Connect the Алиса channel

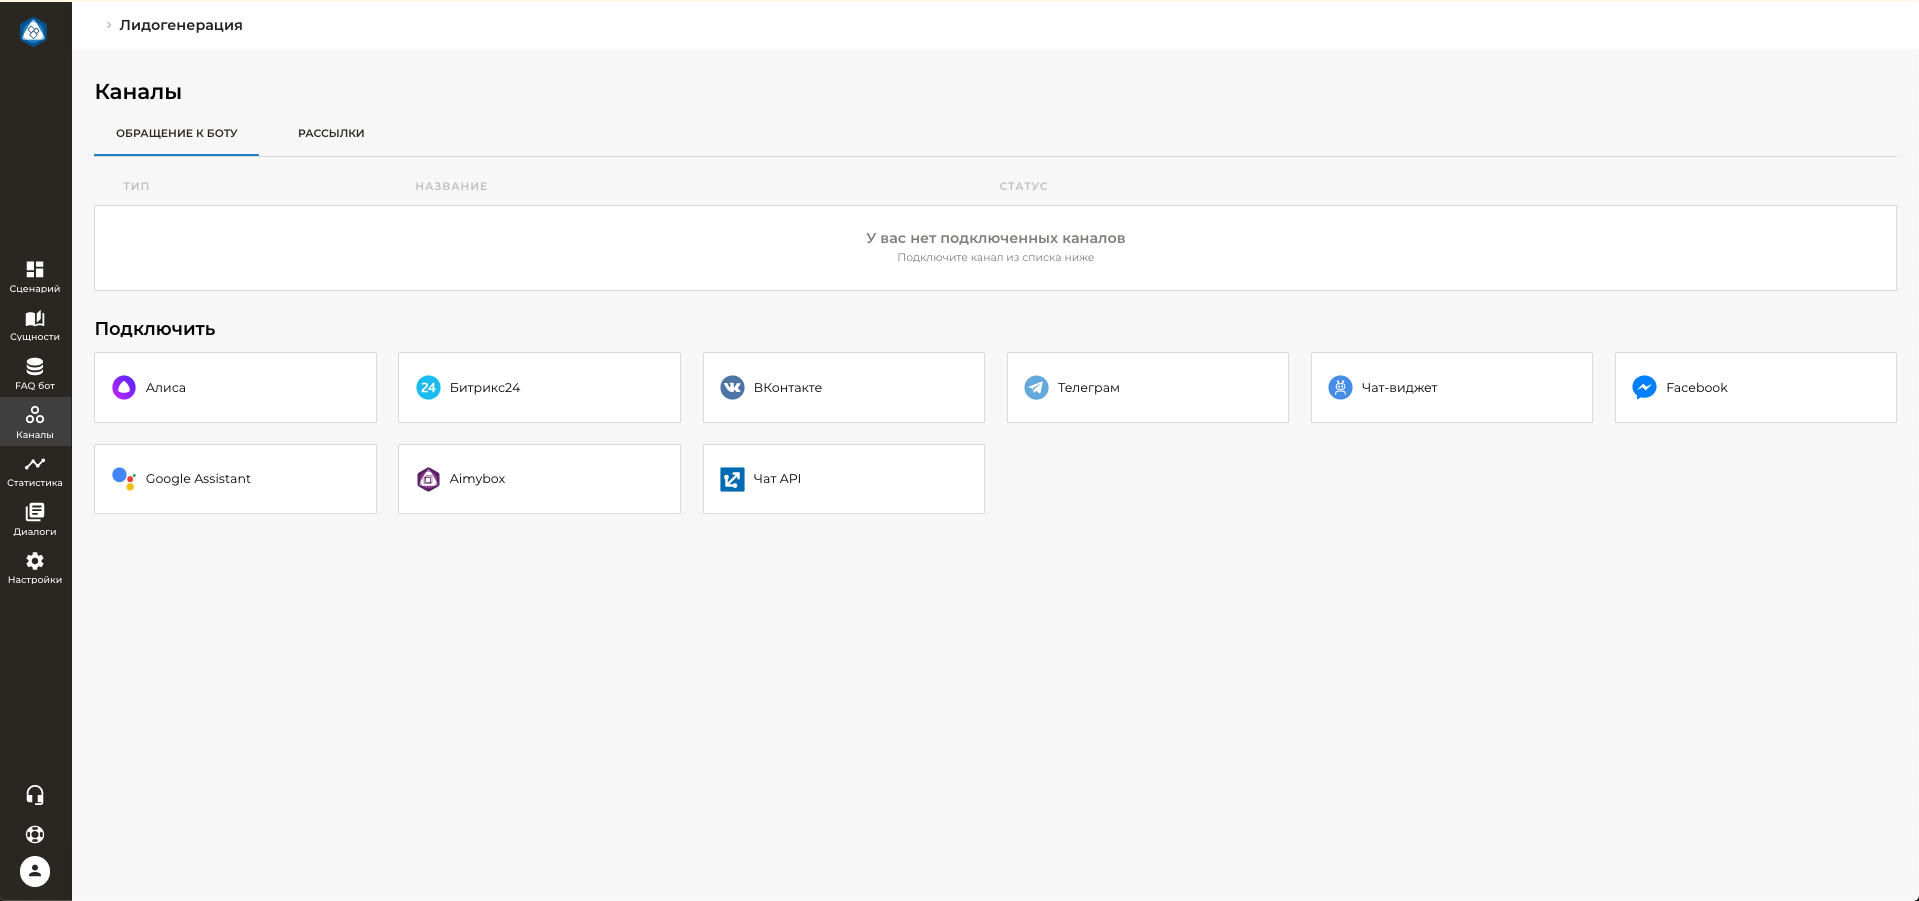(x=235, y=387)
